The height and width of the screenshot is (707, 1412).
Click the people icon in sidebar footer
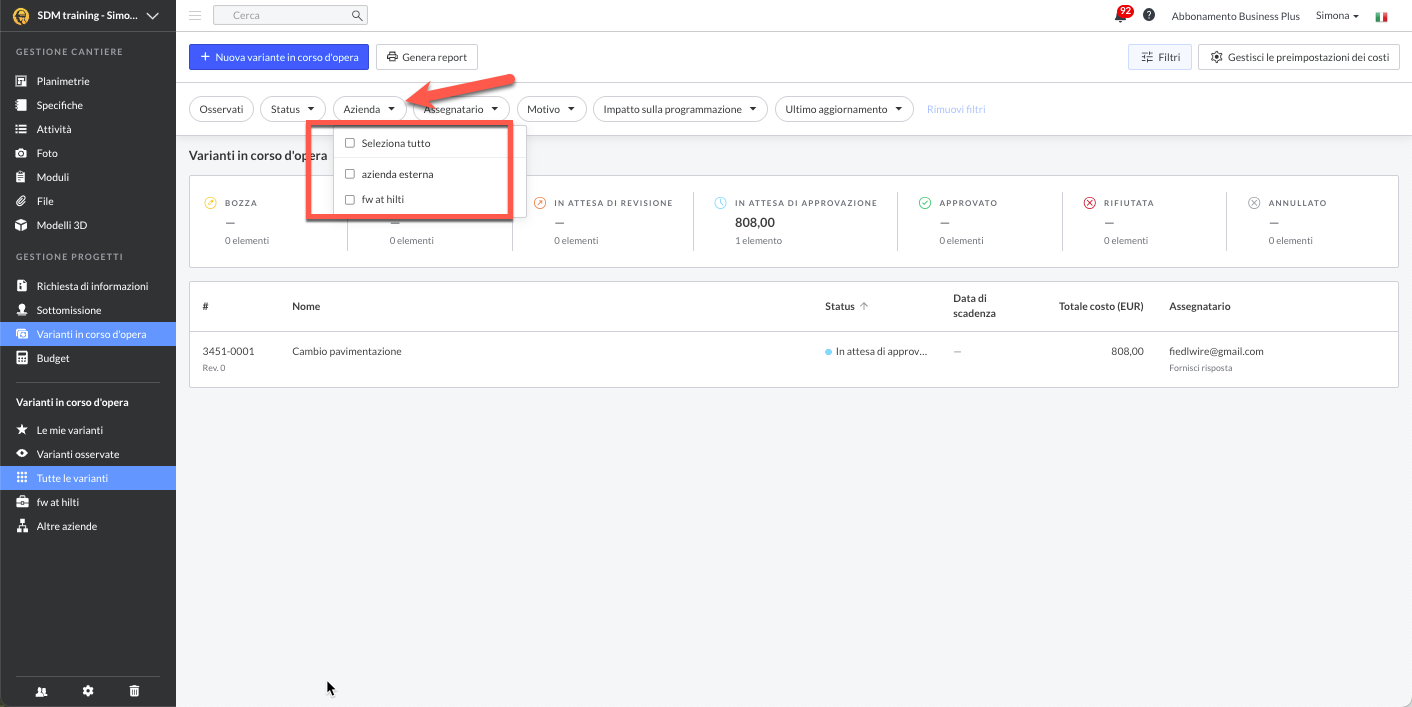click(x=41, y=691)
